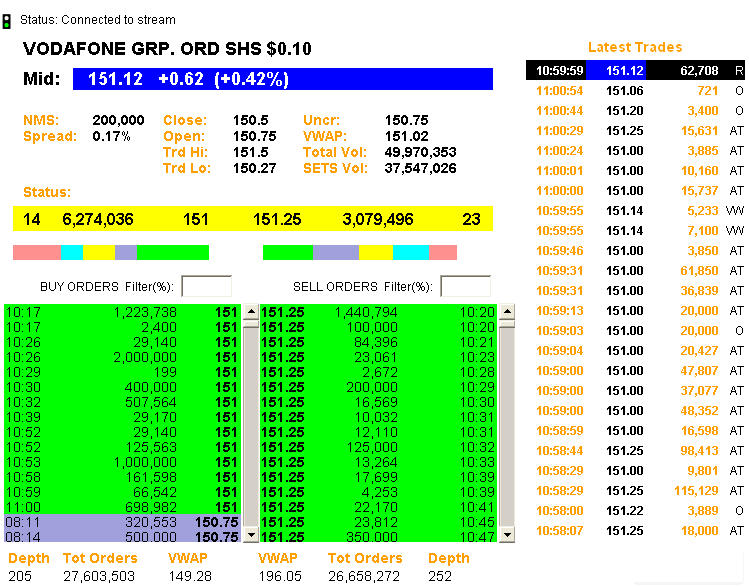
Task: Click the Status: Connected to stream text
Action: click(x=98, y=20)
